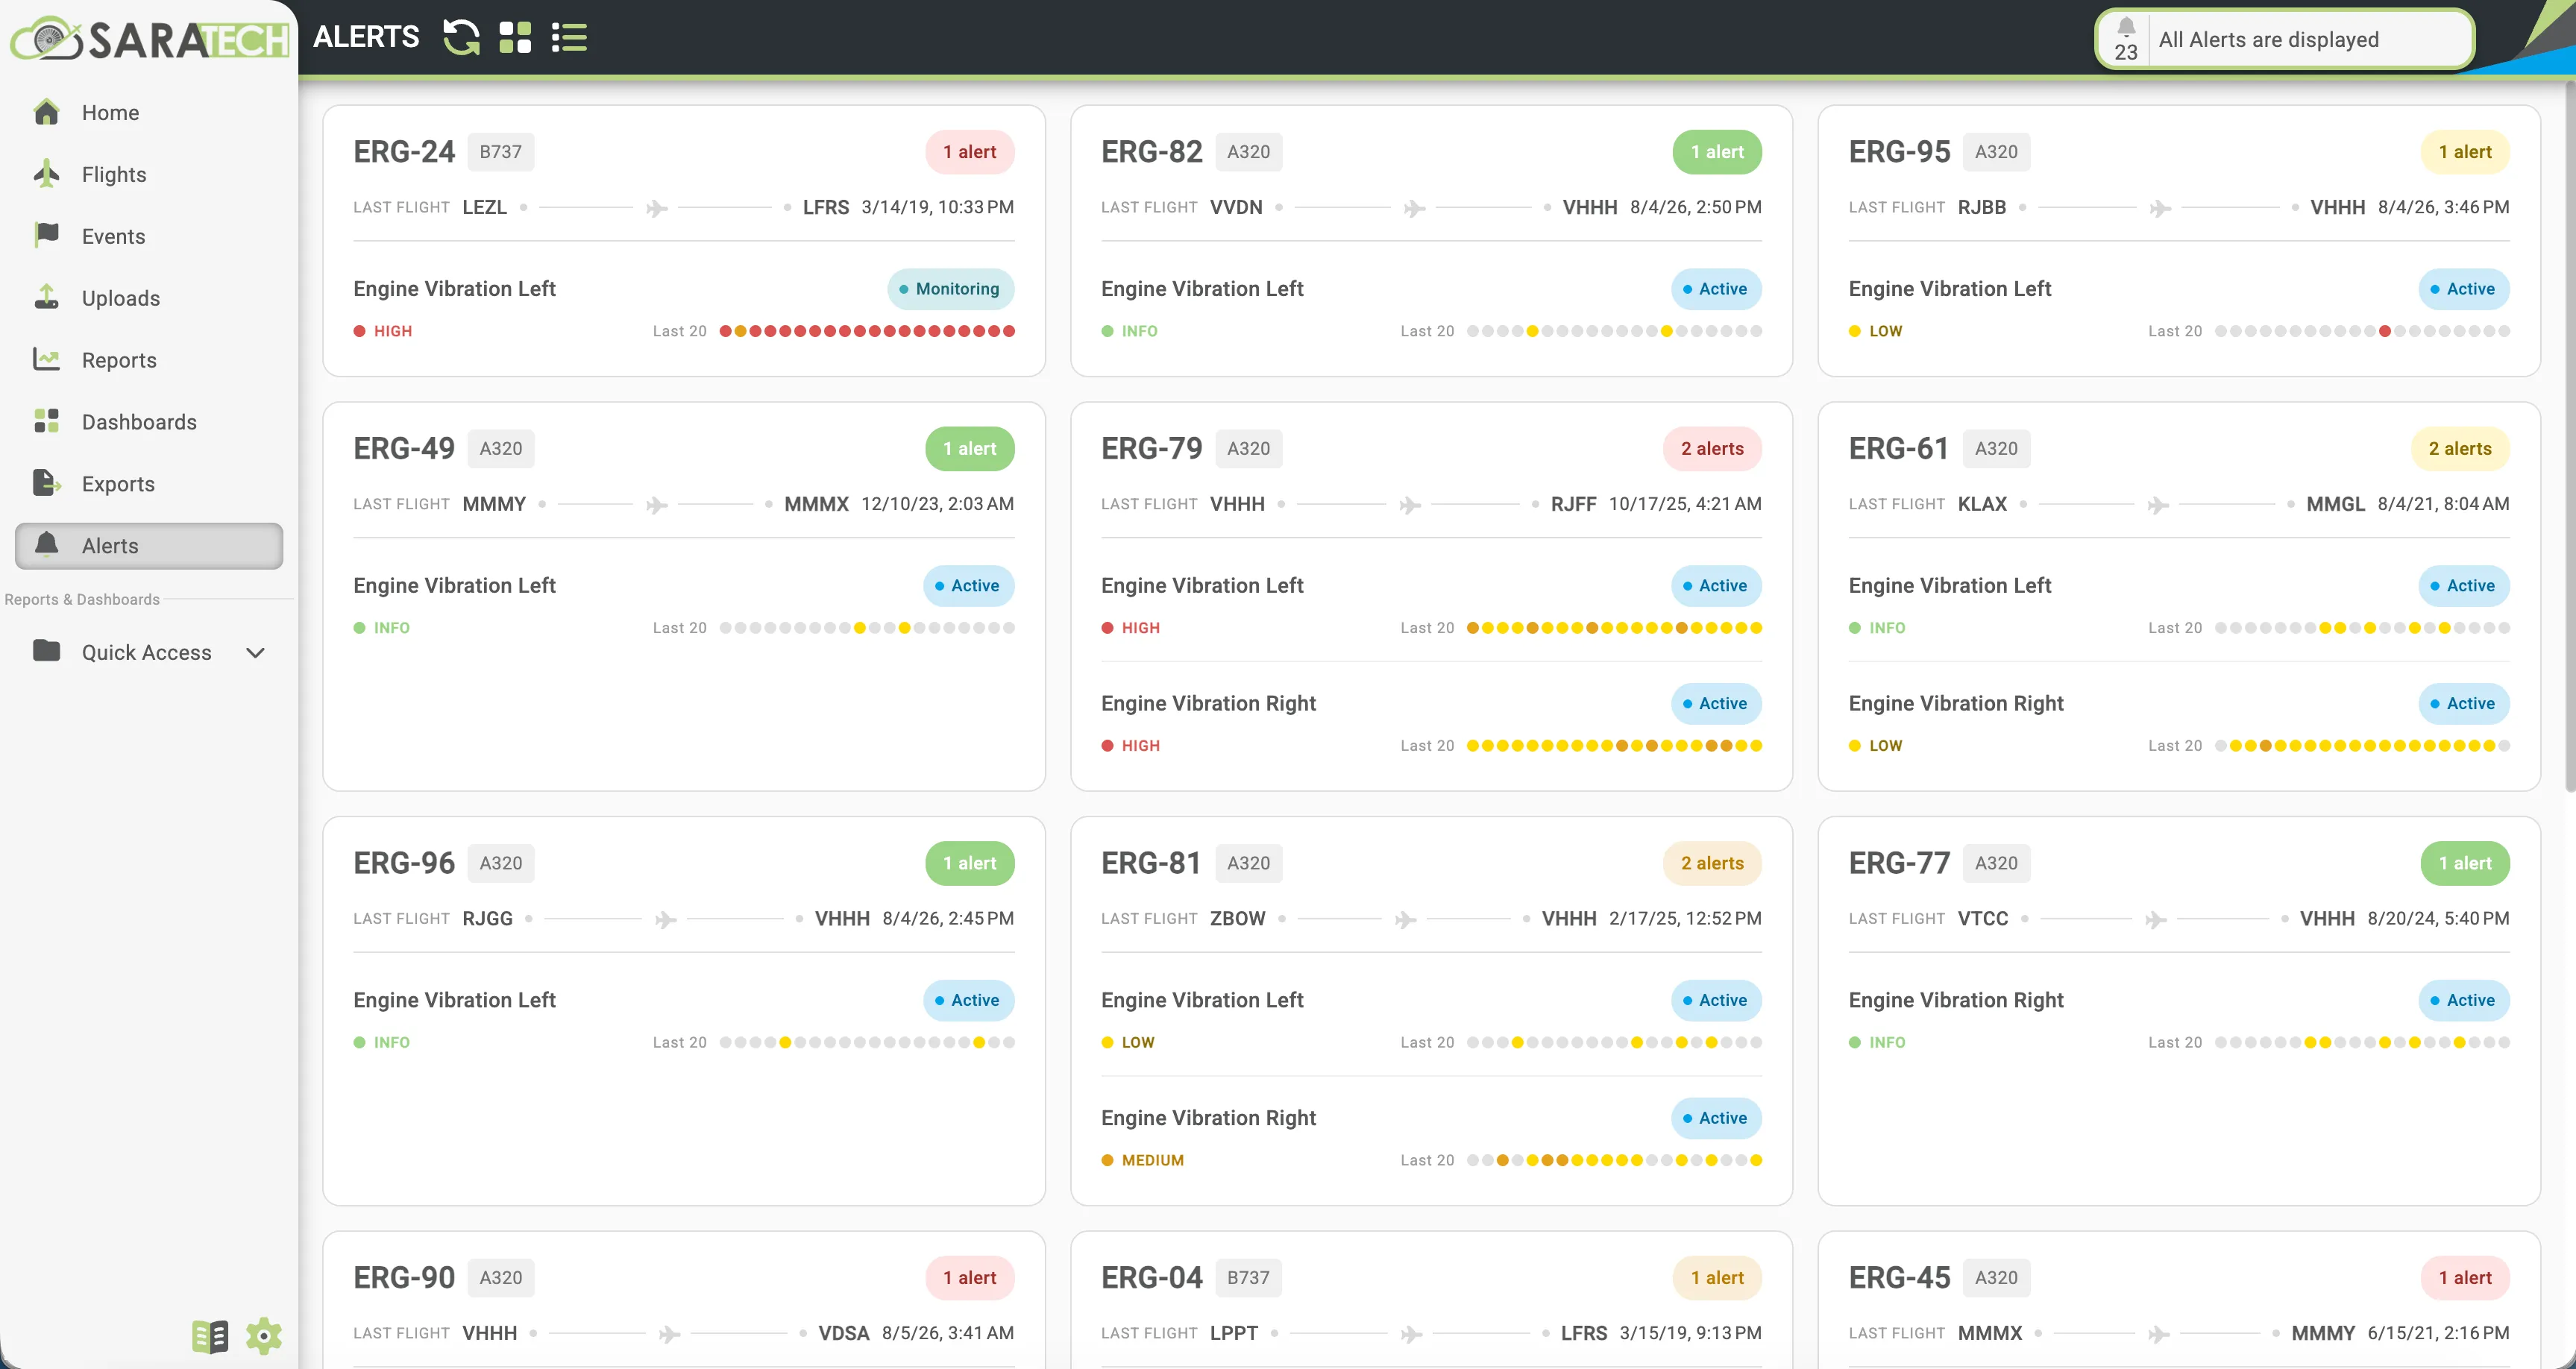Image resolution: width=2576 pixels, height=1369 pixels.
Task: Click the Uploads tray icon
Action: 46,296
